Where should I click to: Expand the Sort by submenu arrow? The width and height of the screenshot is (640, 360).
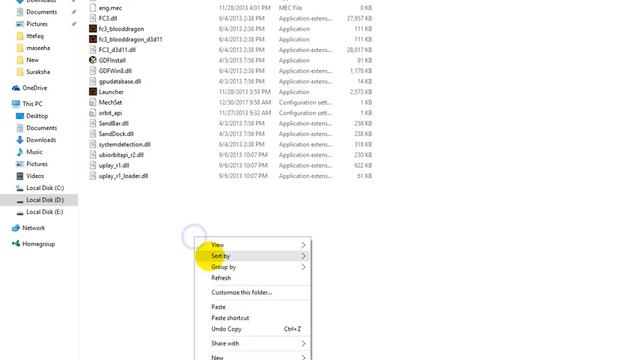coord(303,256)
